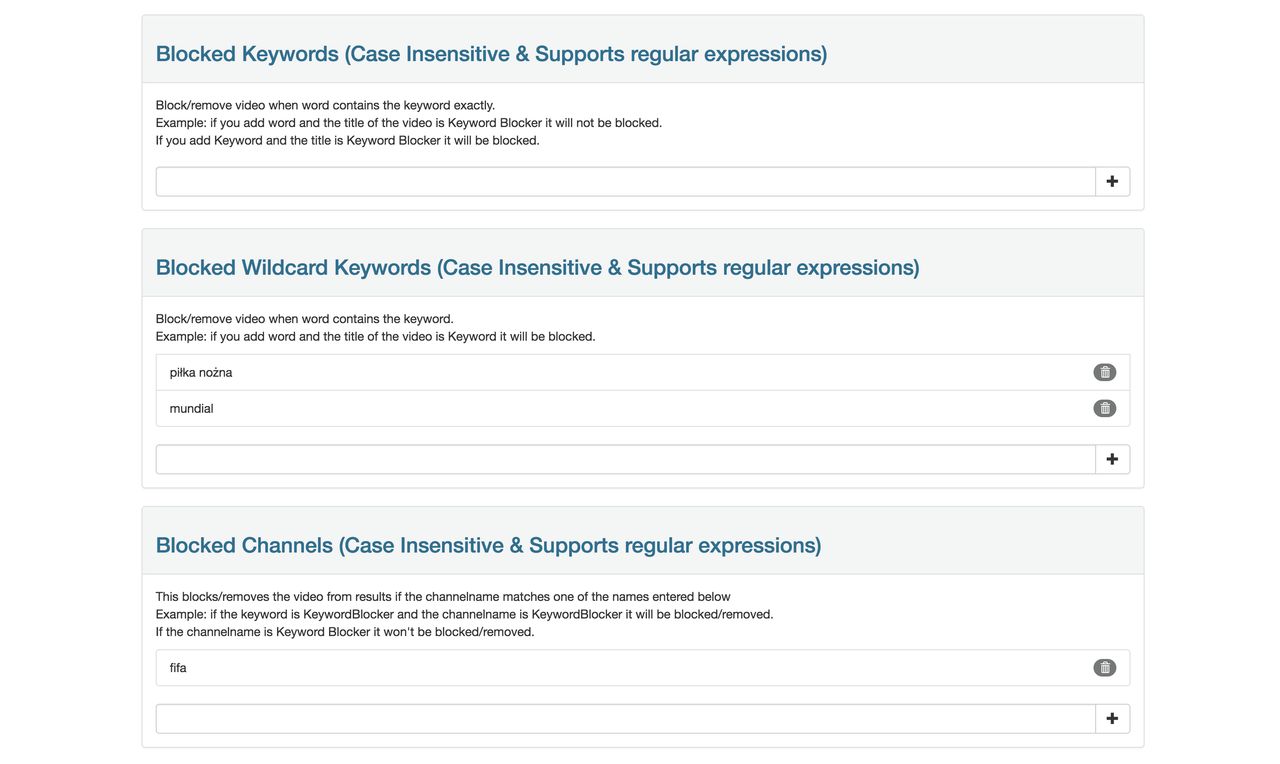Image resolution: width=1280 pixels, height=764 pixels.
Task: Click the 'Blocked Keywords' section heading
Action: coord(491,54)
